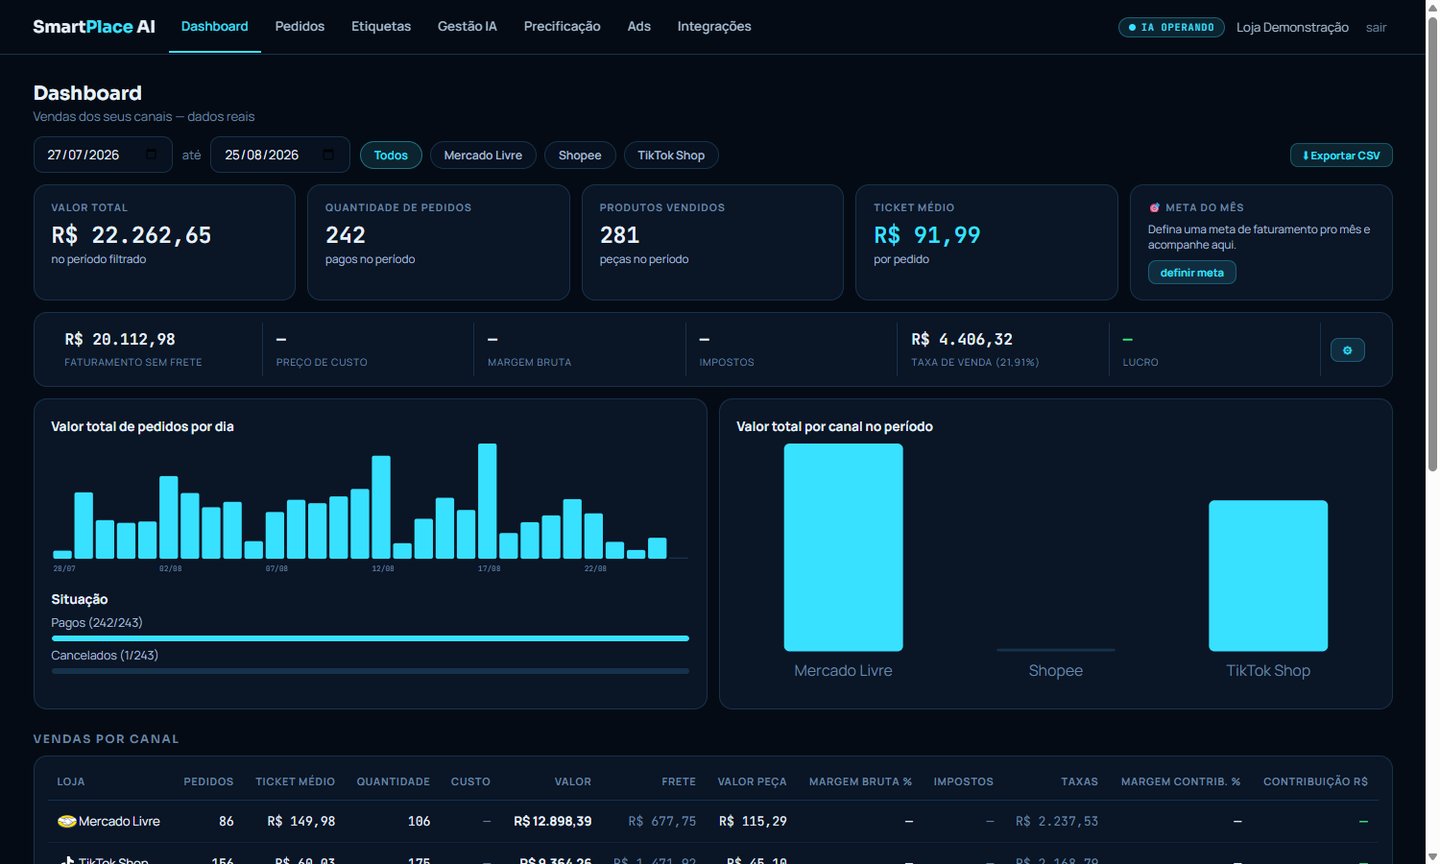Screen dimensions: 1440x864
Task: Open calendar picker in end date 25/08/2026
Action: 329,155
